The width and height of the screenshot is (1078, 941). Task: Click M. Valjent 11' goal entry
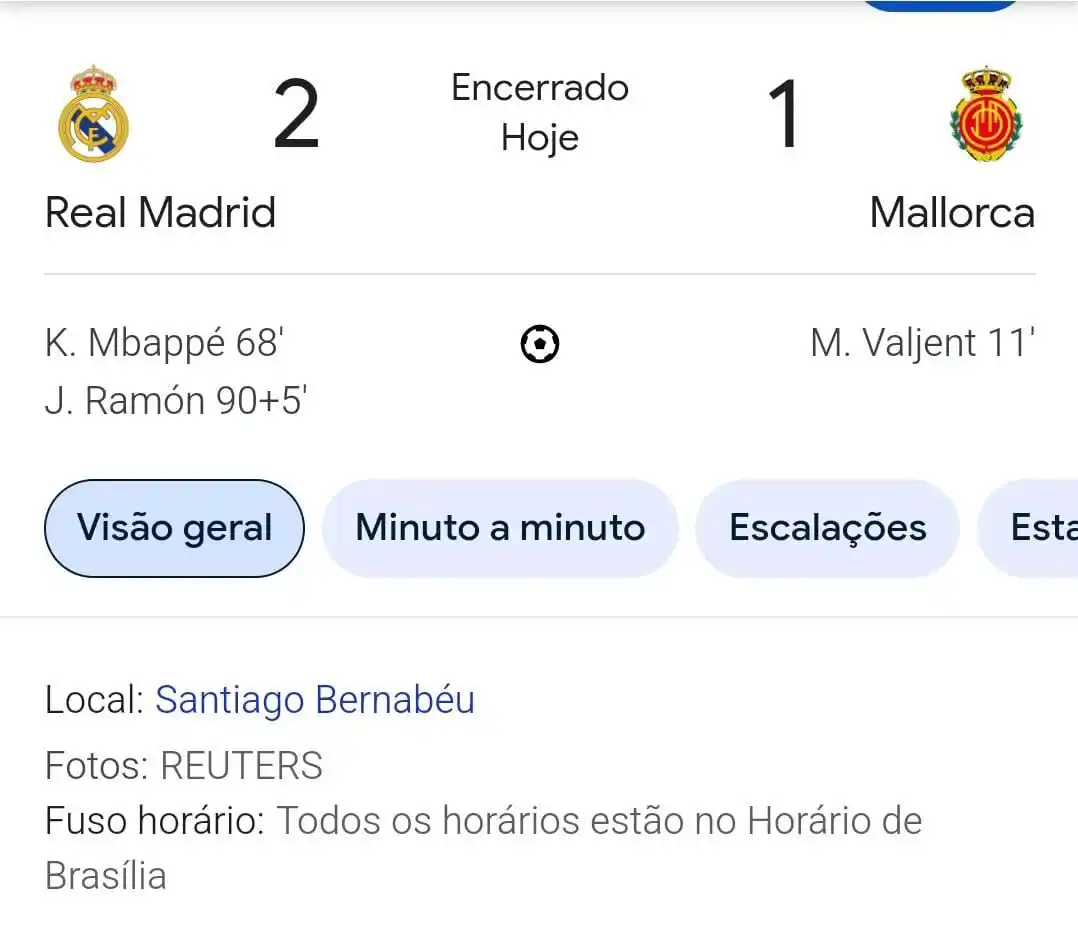coord(923,342)
